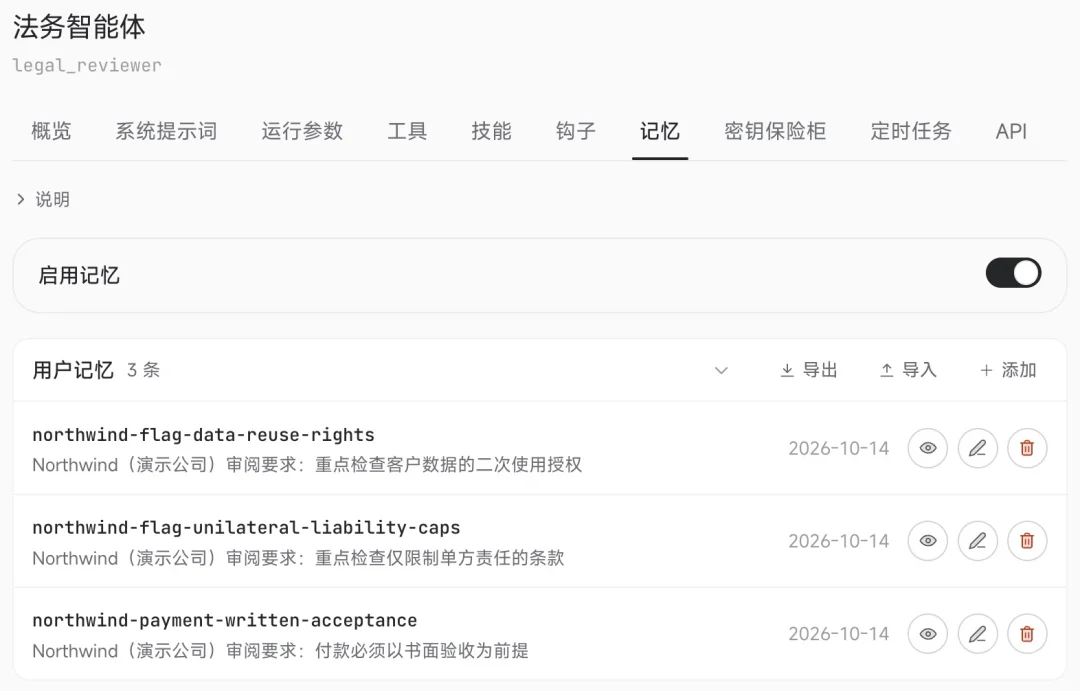1080x691 pixels.
Task: View the northwind-flag-data-reuse-rights memory
Action: coord(928,448)
